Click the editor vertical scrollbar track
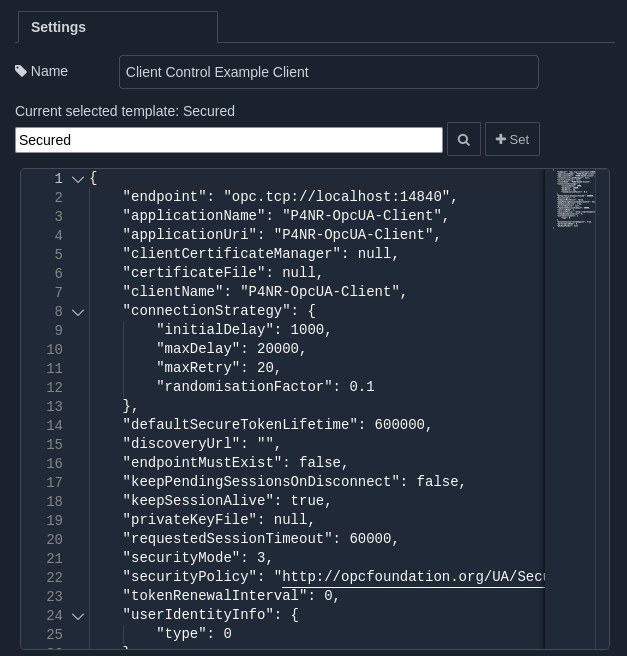 (x=602, y=400)
